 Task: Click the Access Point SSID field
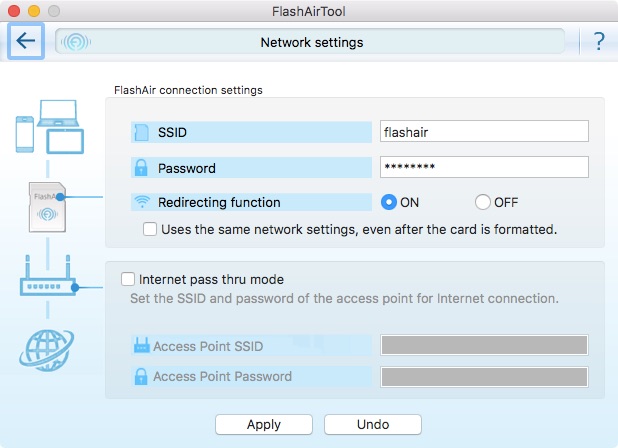tap(484, 345)
